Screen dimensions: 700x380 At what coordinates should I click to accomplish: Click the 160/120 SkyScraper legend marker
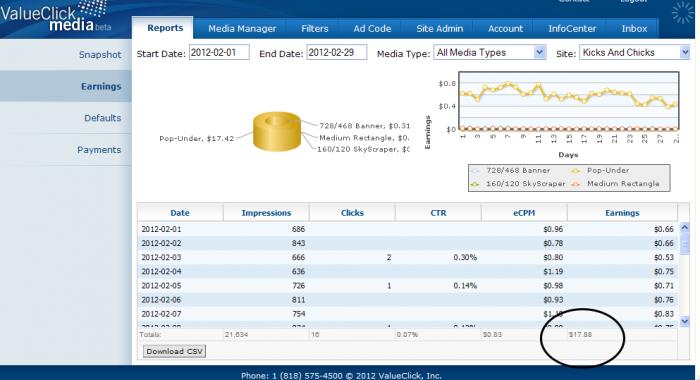click(x=476, y=184)
